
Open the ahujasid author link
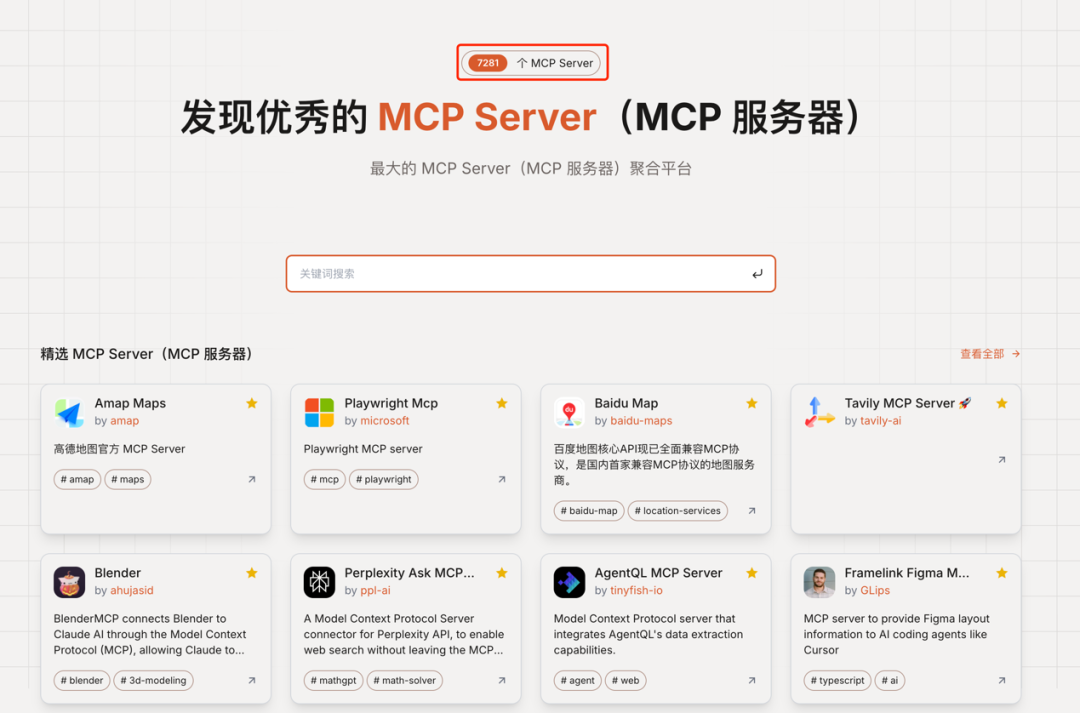132,590
